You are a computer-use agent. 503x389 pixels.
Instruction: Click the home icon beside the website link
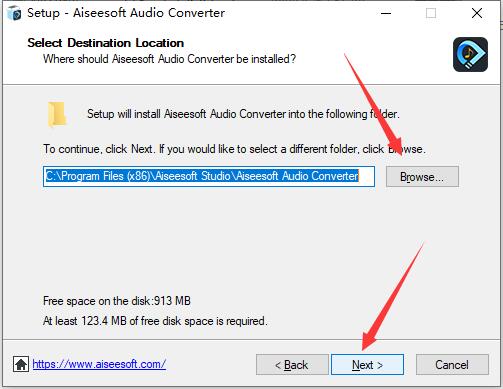[x=21, y=364]
